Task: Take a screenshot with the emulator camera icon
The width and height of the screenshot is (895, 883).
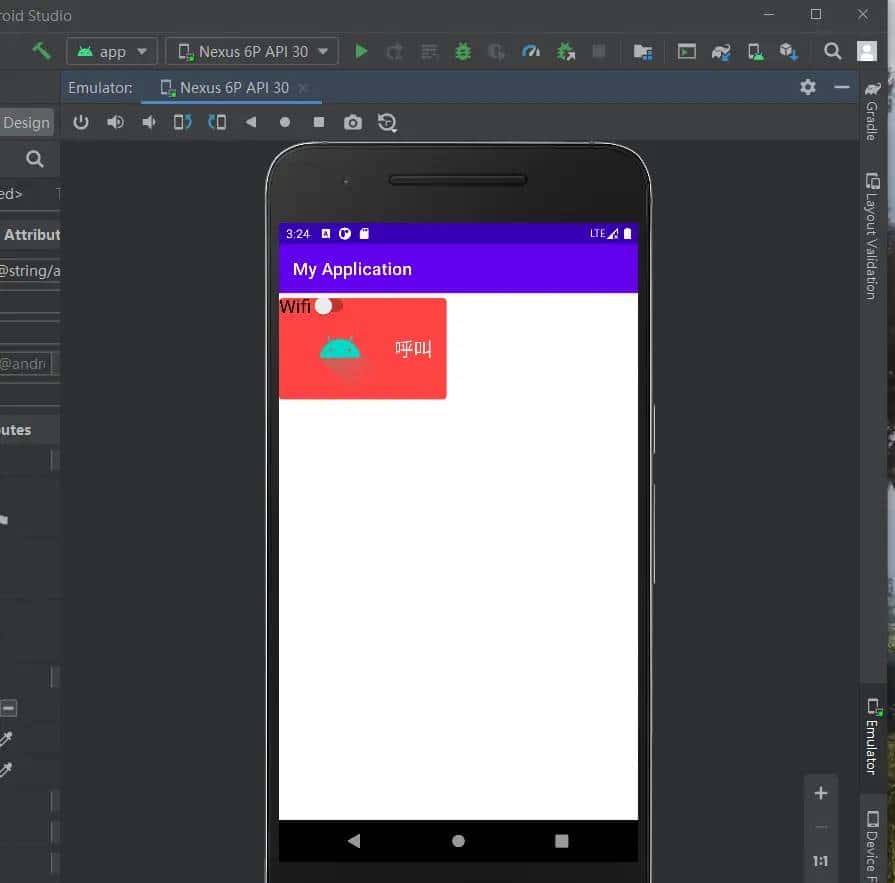Action: [x=352, y=122]
